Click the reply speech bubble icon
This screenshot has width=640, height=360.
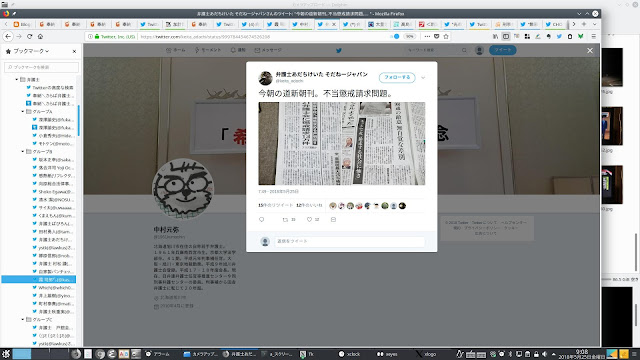262,220
